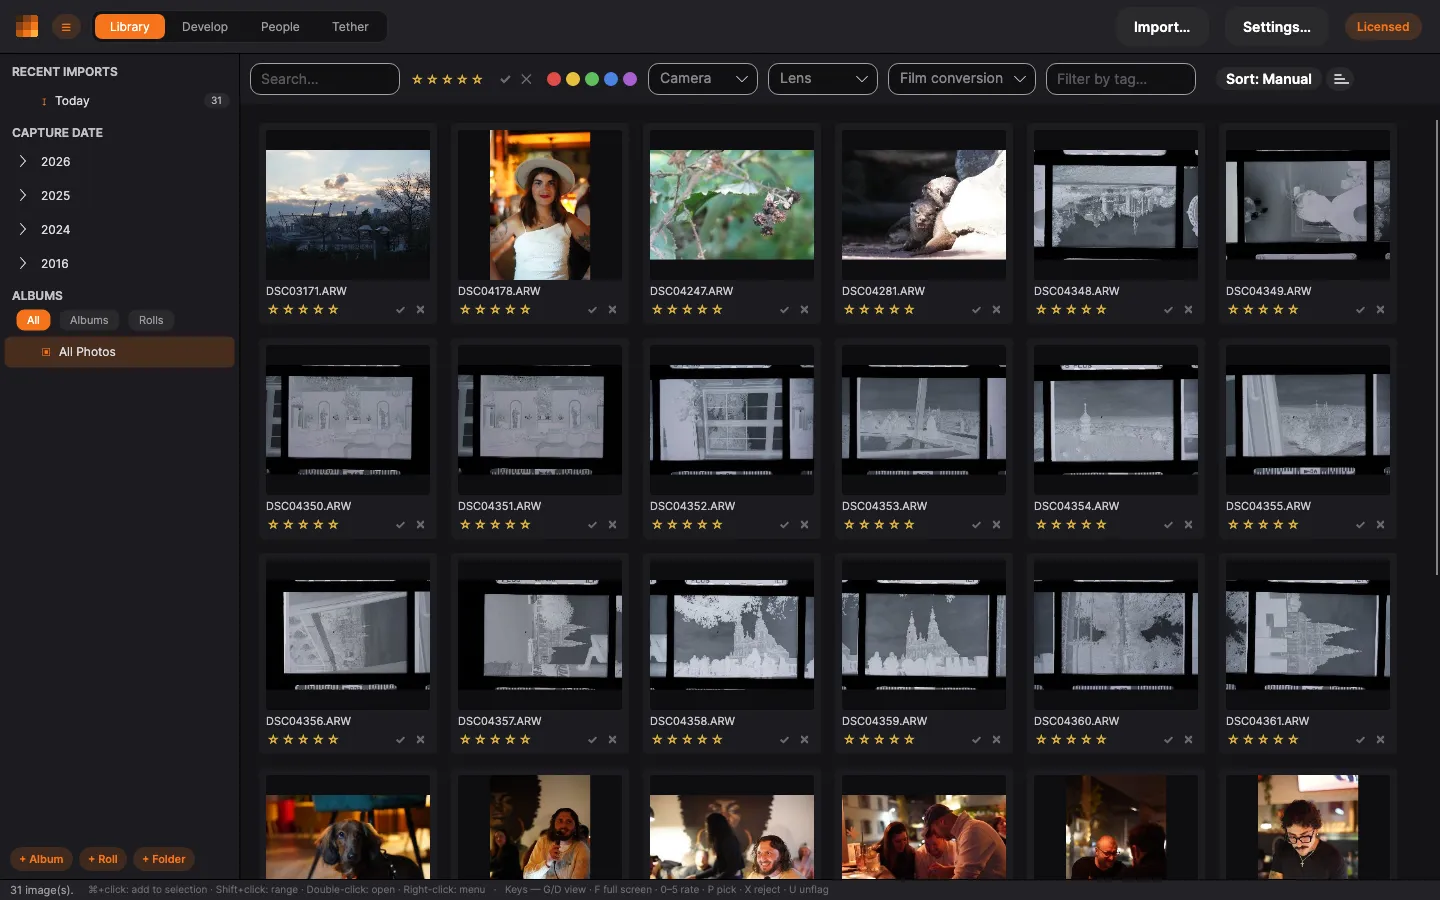Select the DSC04178.ARW portrait thumbnail

click(540, 205)
